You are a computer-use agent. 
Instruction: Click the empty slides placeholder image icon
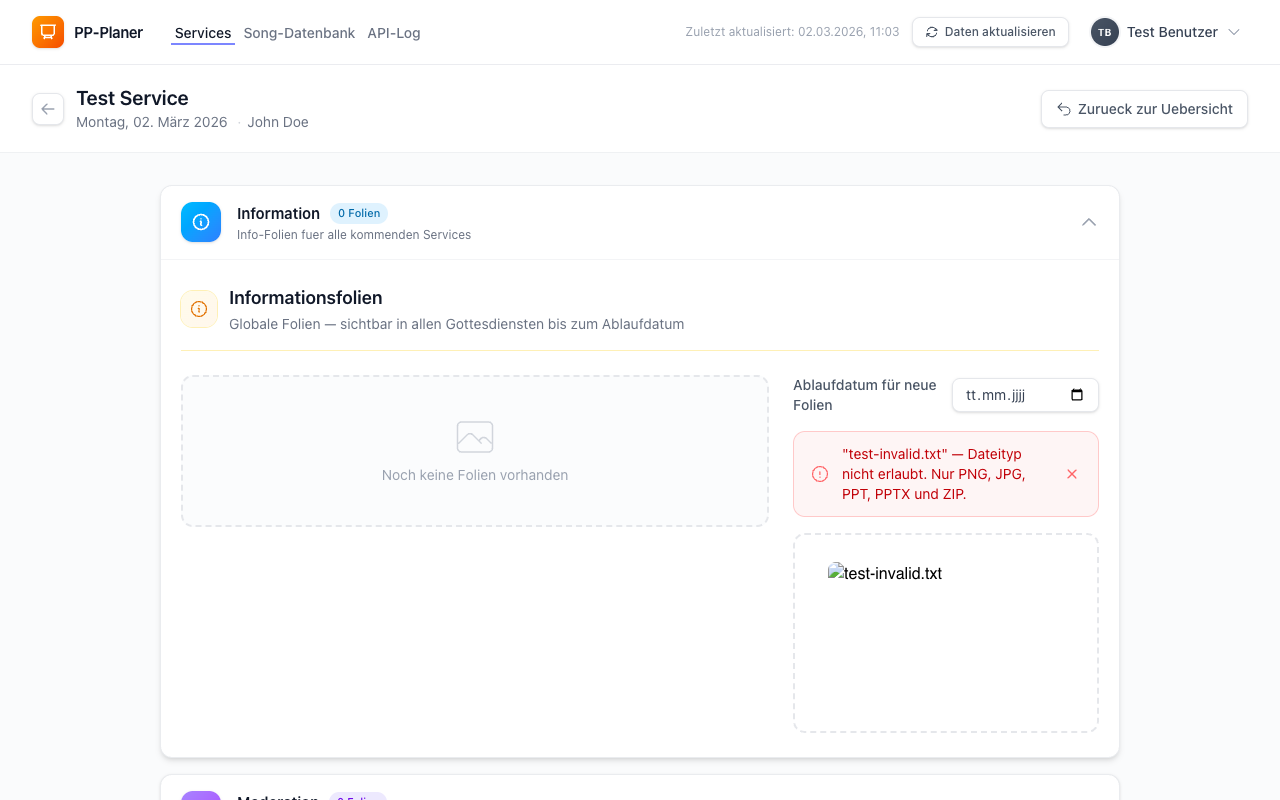point(475,437)
